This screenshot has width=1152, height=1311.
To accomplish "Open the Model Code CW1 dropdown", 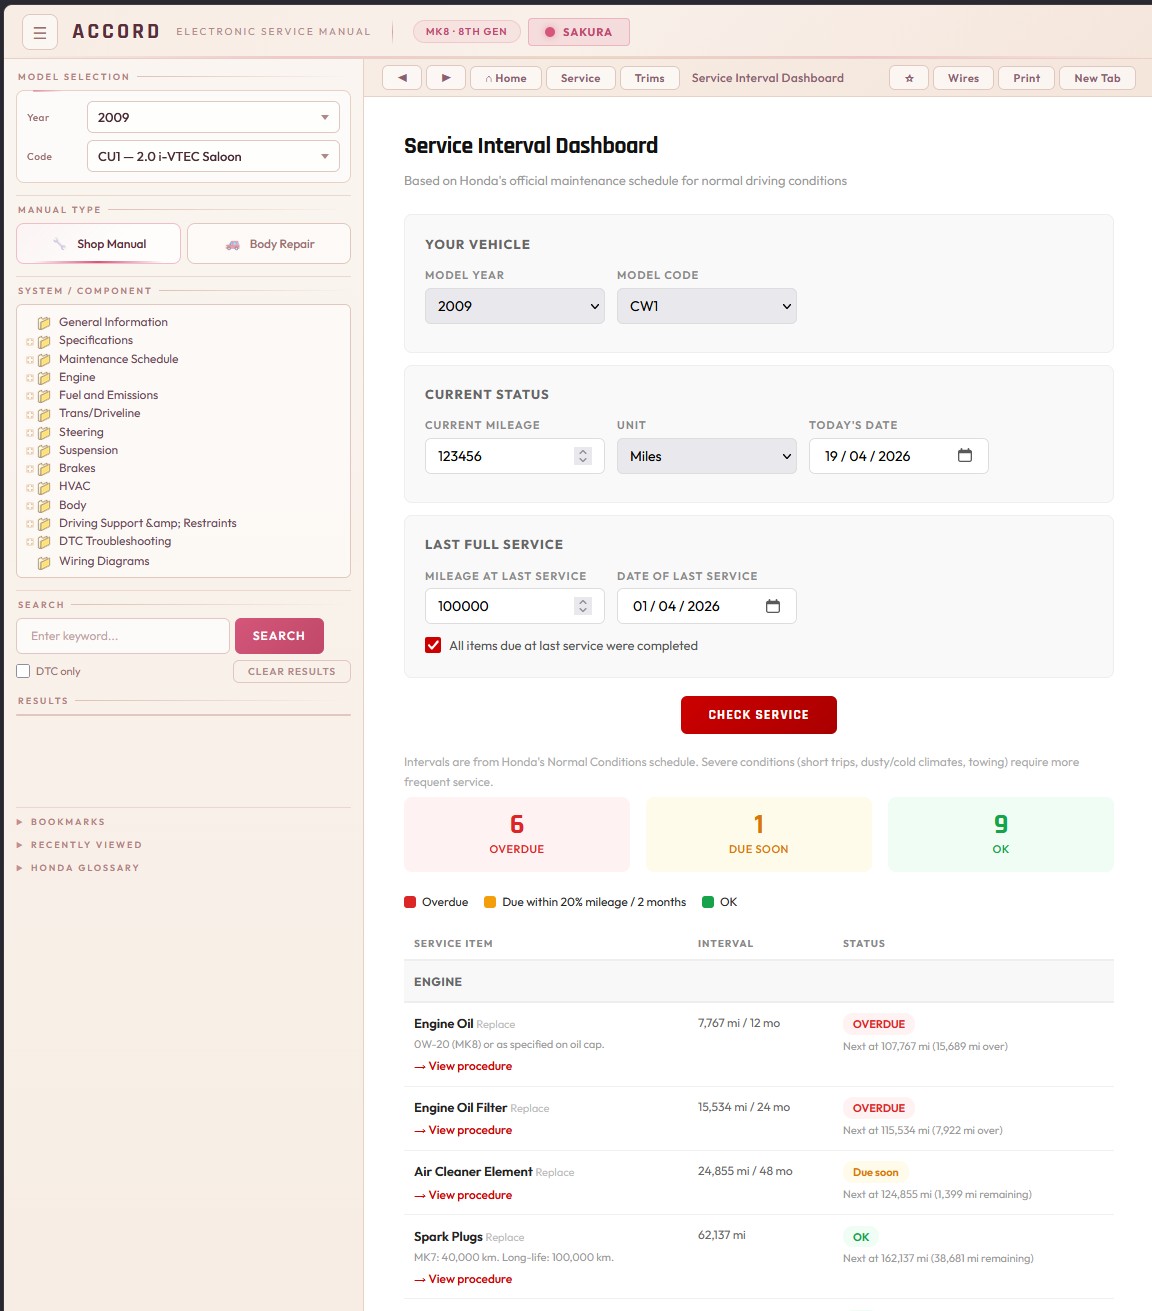I will [x=706, y=306].
